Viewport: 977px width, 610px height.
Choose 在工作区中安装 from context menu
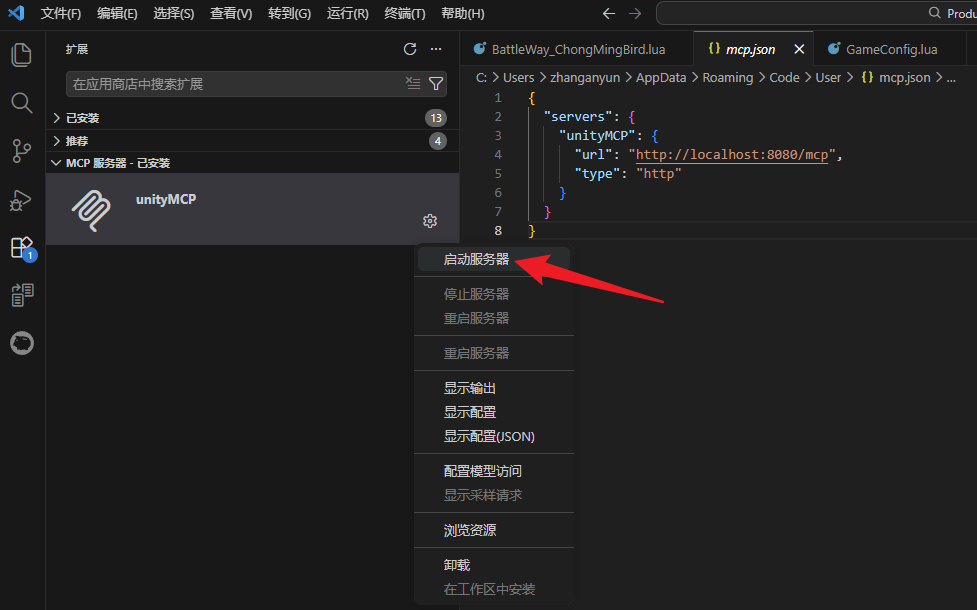point(493,589)
